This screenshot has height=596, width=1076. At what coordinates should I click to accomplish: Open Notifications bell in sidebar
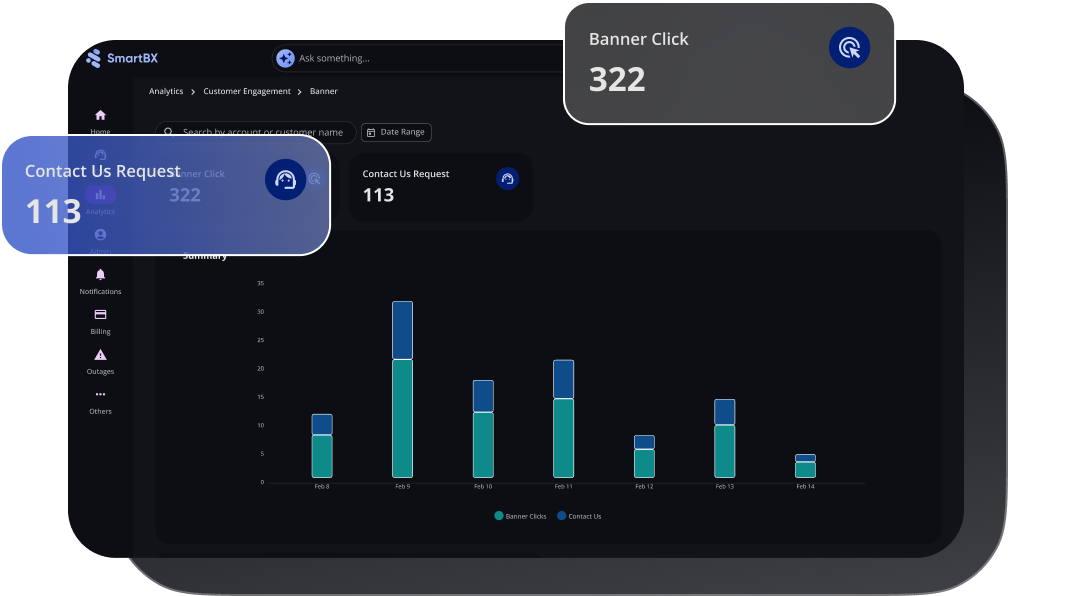click(x=100, y=275)
